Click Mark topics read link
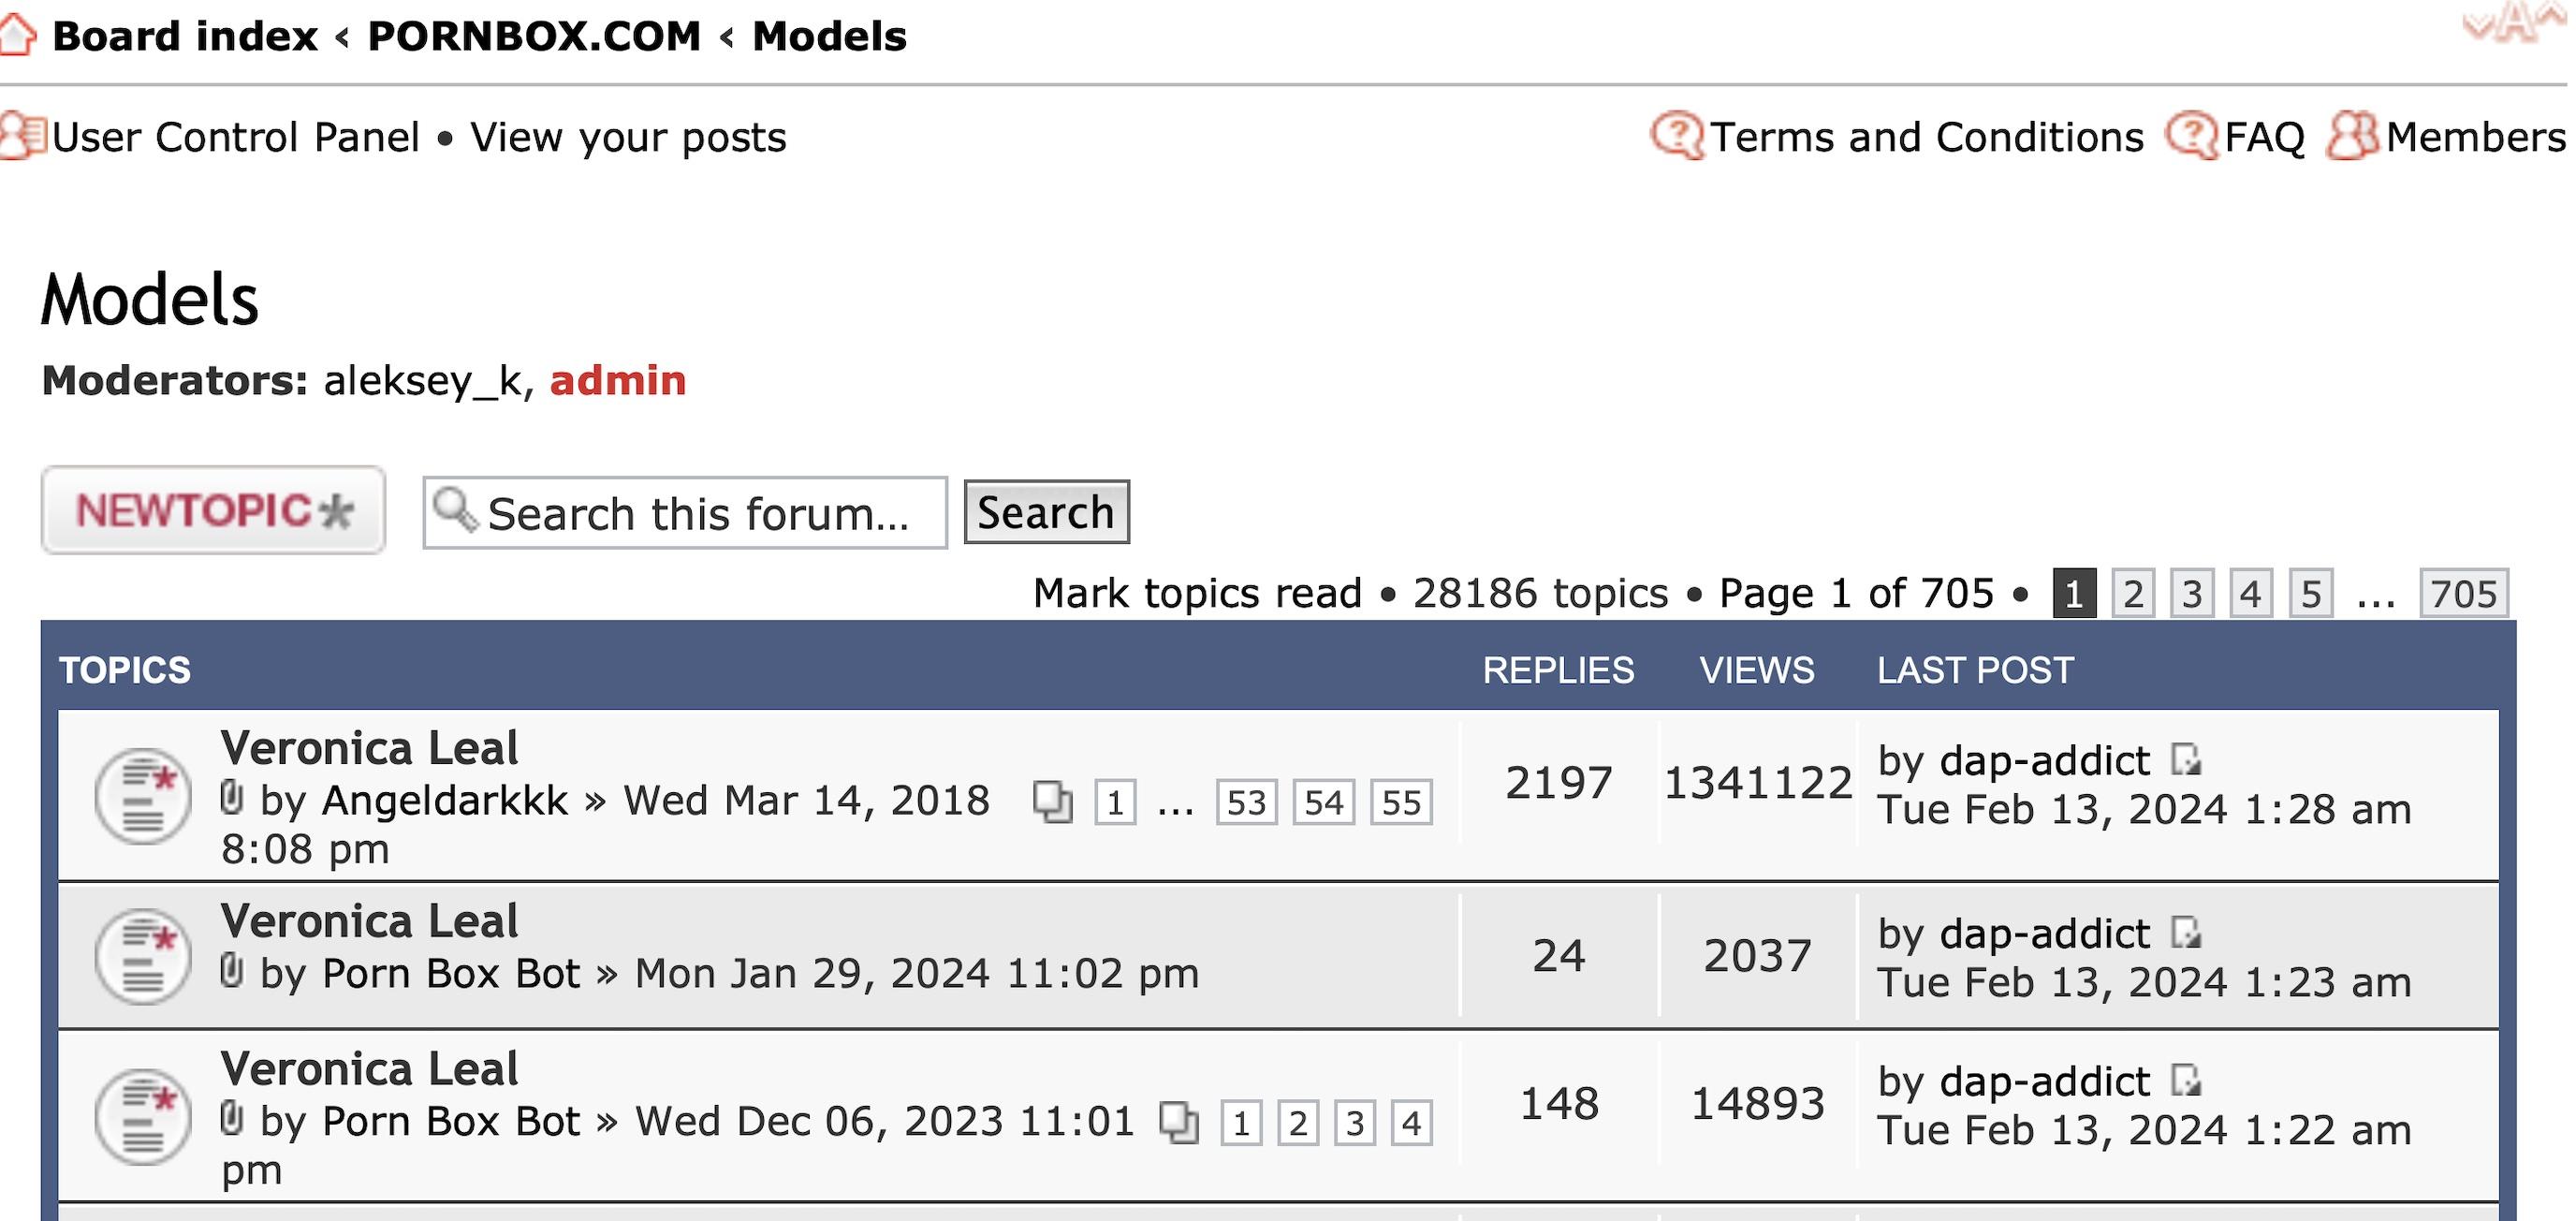This screenshot has height=1221, width=2576. pyautogui.click(x=1197, y=594)
